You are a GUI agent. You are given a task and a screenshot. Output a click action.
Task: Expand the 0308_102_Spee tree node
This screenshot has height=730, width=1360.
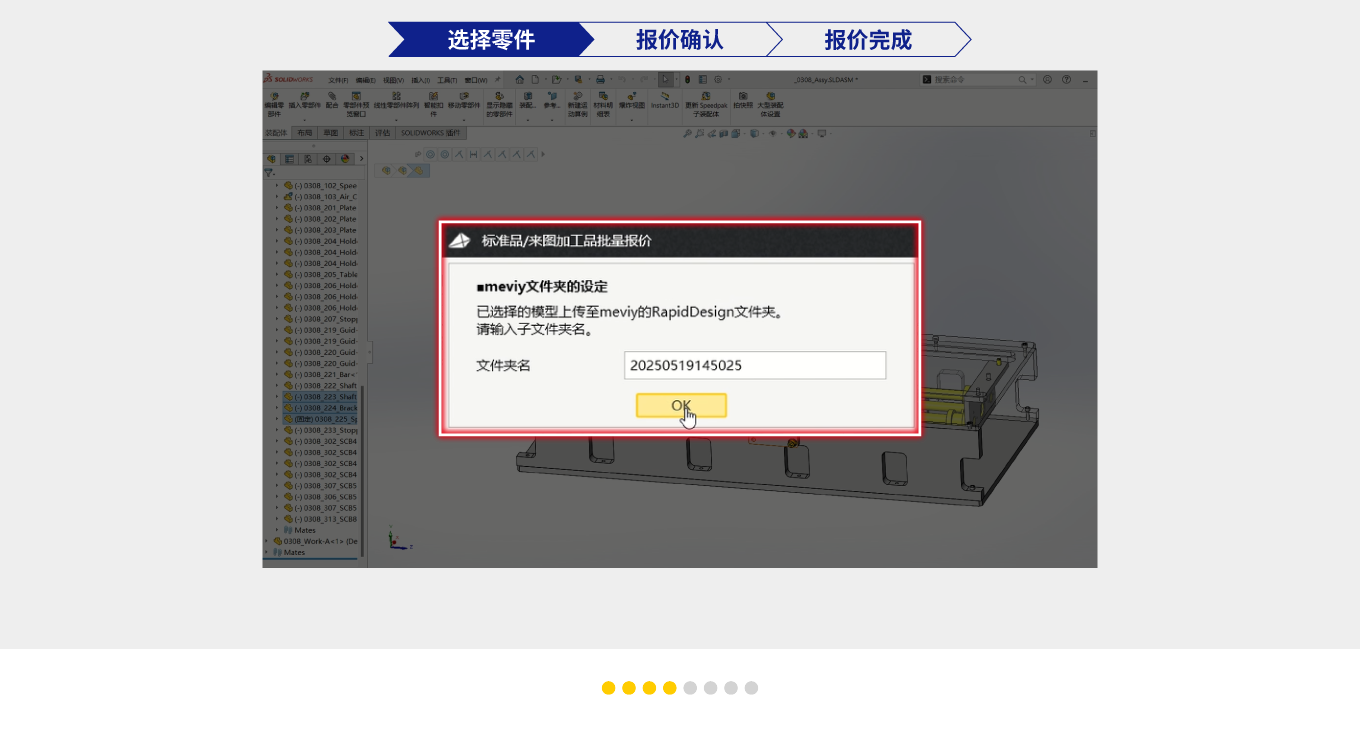277,185
